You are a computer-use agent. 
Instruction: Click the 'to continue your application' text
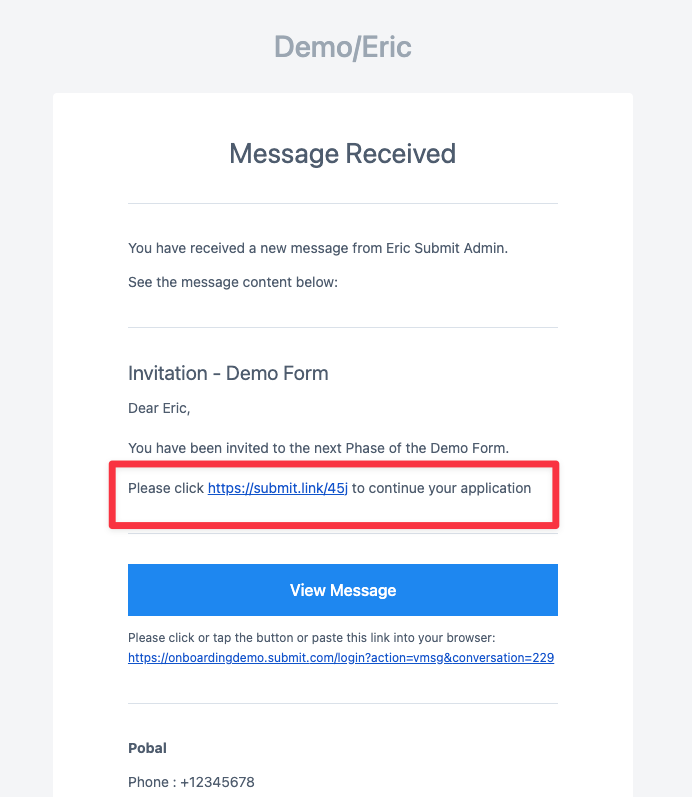click(441, 488)
